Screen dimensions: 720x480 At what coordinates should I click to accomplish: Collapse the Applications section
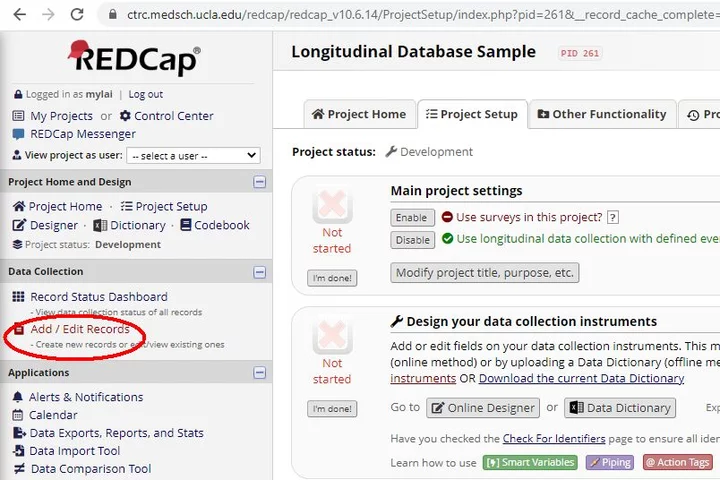[259, 373]
